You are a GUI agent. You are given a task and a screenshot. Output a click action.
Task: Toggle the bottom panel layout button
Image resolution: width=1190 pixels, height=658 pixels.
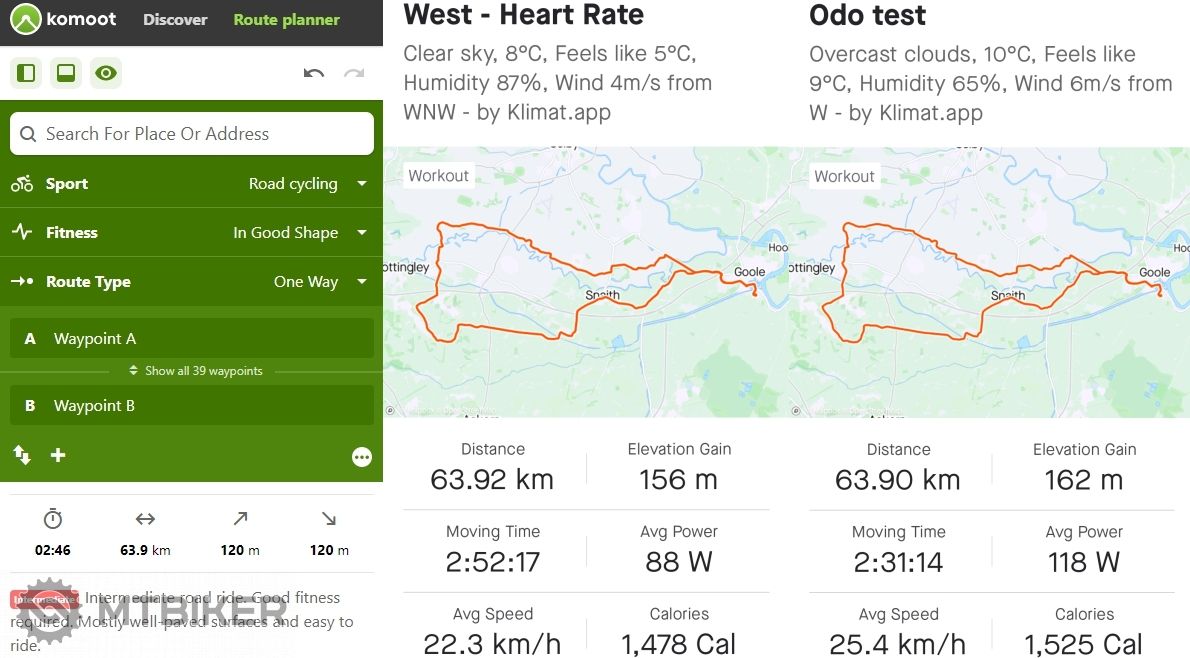[x=66, y=73]
